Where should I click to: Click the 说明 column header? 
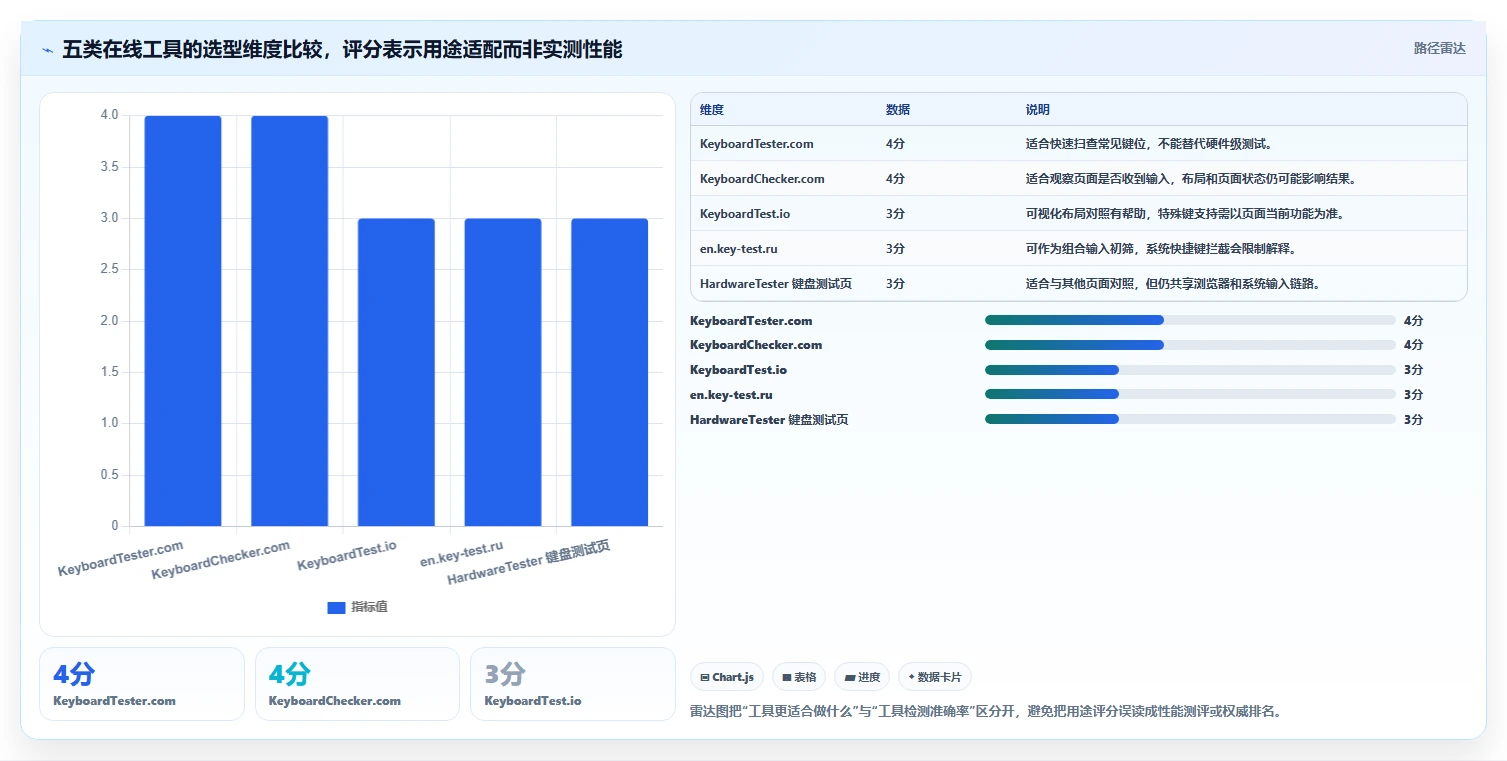click(1038, 110)
